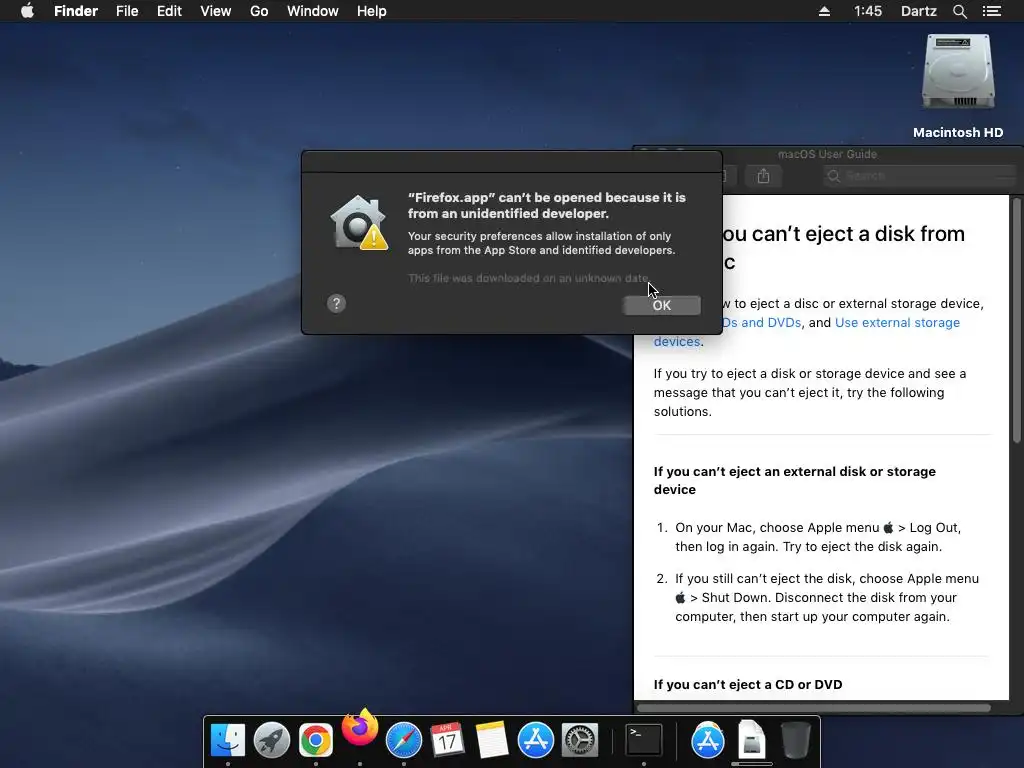Image resolution: width=1024 pixels, height=768 pixels.
Task: Launch Google Chrome from Dock
Action: tap(315, 741)
